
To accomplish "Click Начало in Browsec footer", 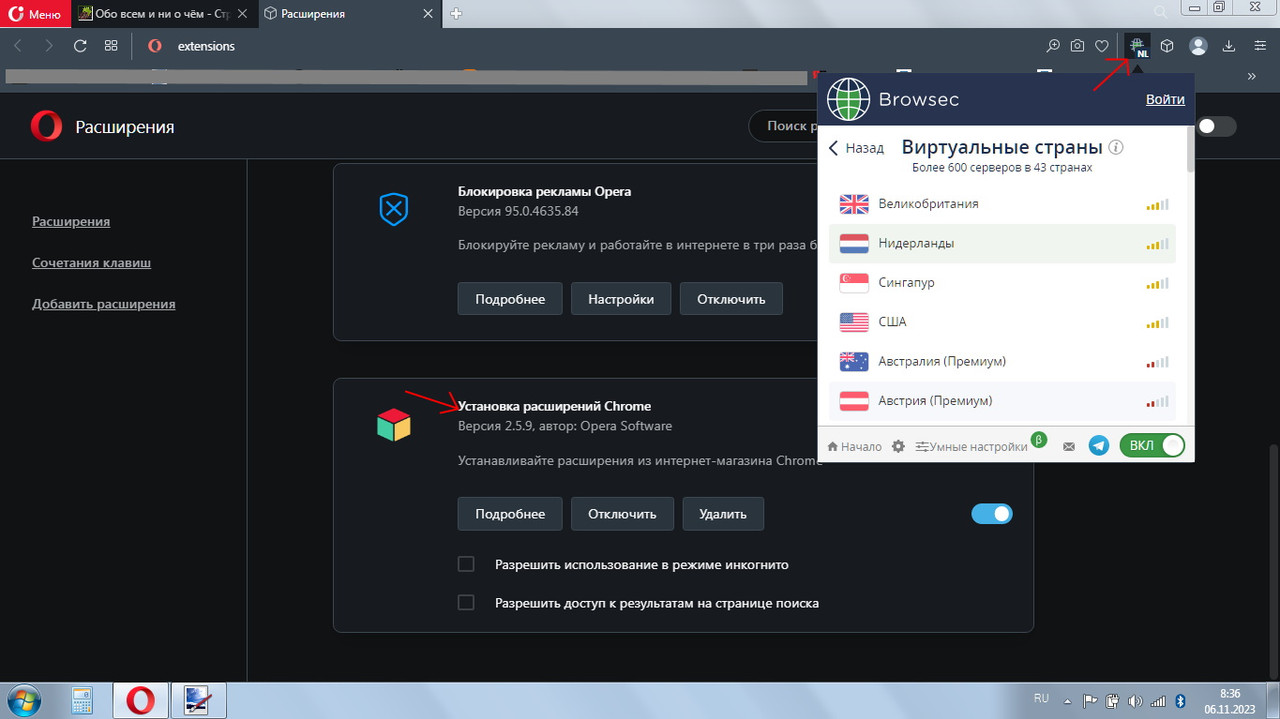I will [854, 446].
